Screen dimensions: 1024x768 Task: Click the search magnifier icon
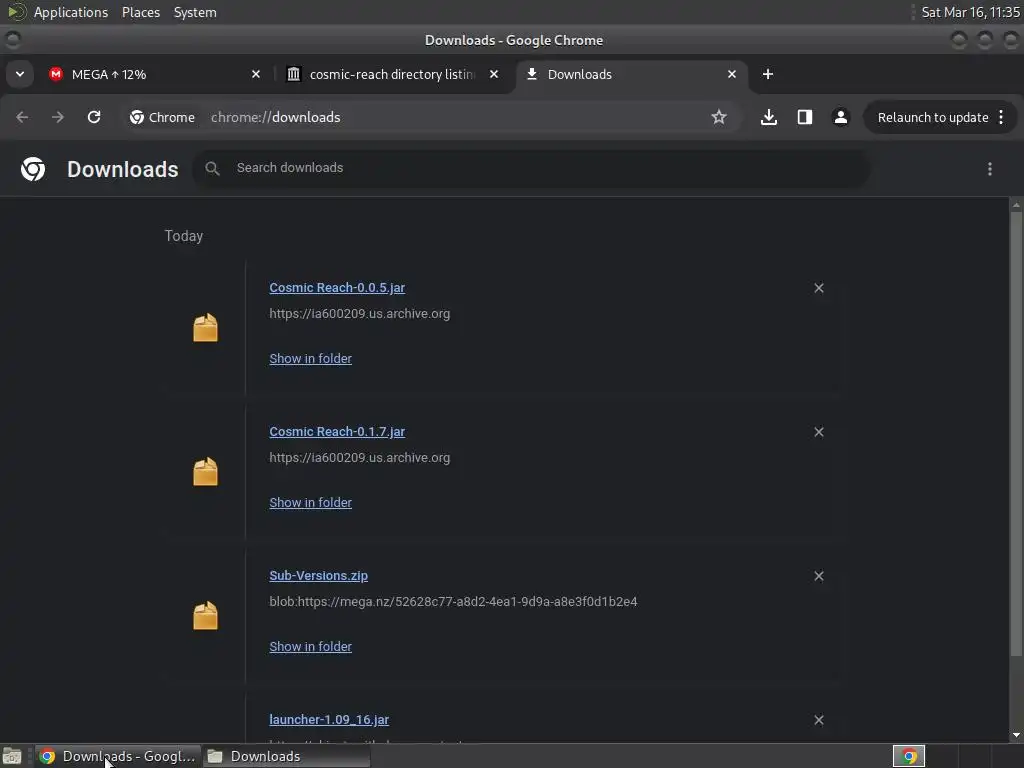pyautogui.click(x=212, y=168)
